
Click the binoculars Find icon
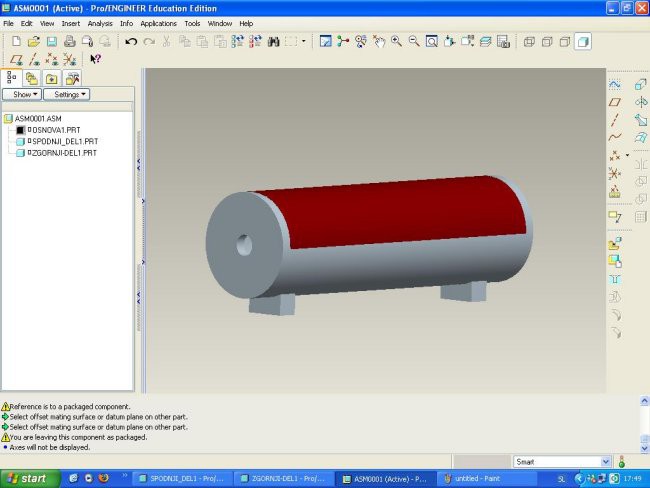(x=274, y=41)
